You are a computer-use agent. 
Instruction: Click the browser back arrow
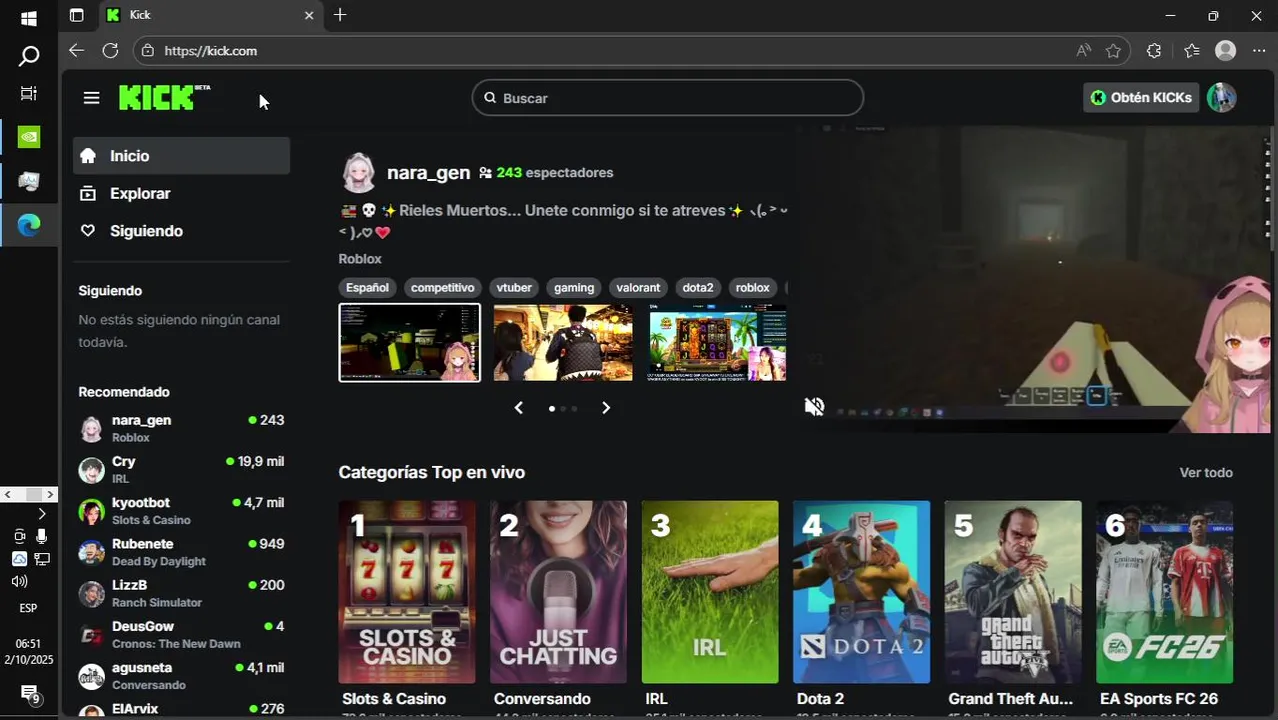(77, 50)
